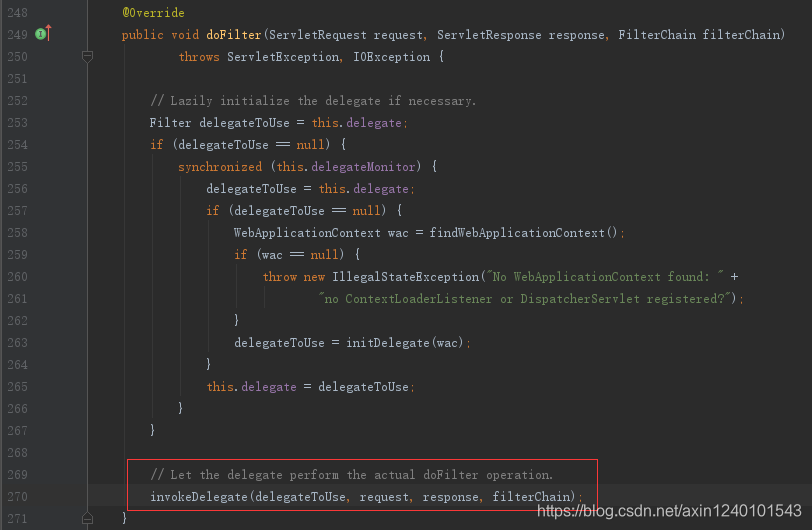
Task: Click the 'Let the delegate perform' comment
Action: click(352, 475)
